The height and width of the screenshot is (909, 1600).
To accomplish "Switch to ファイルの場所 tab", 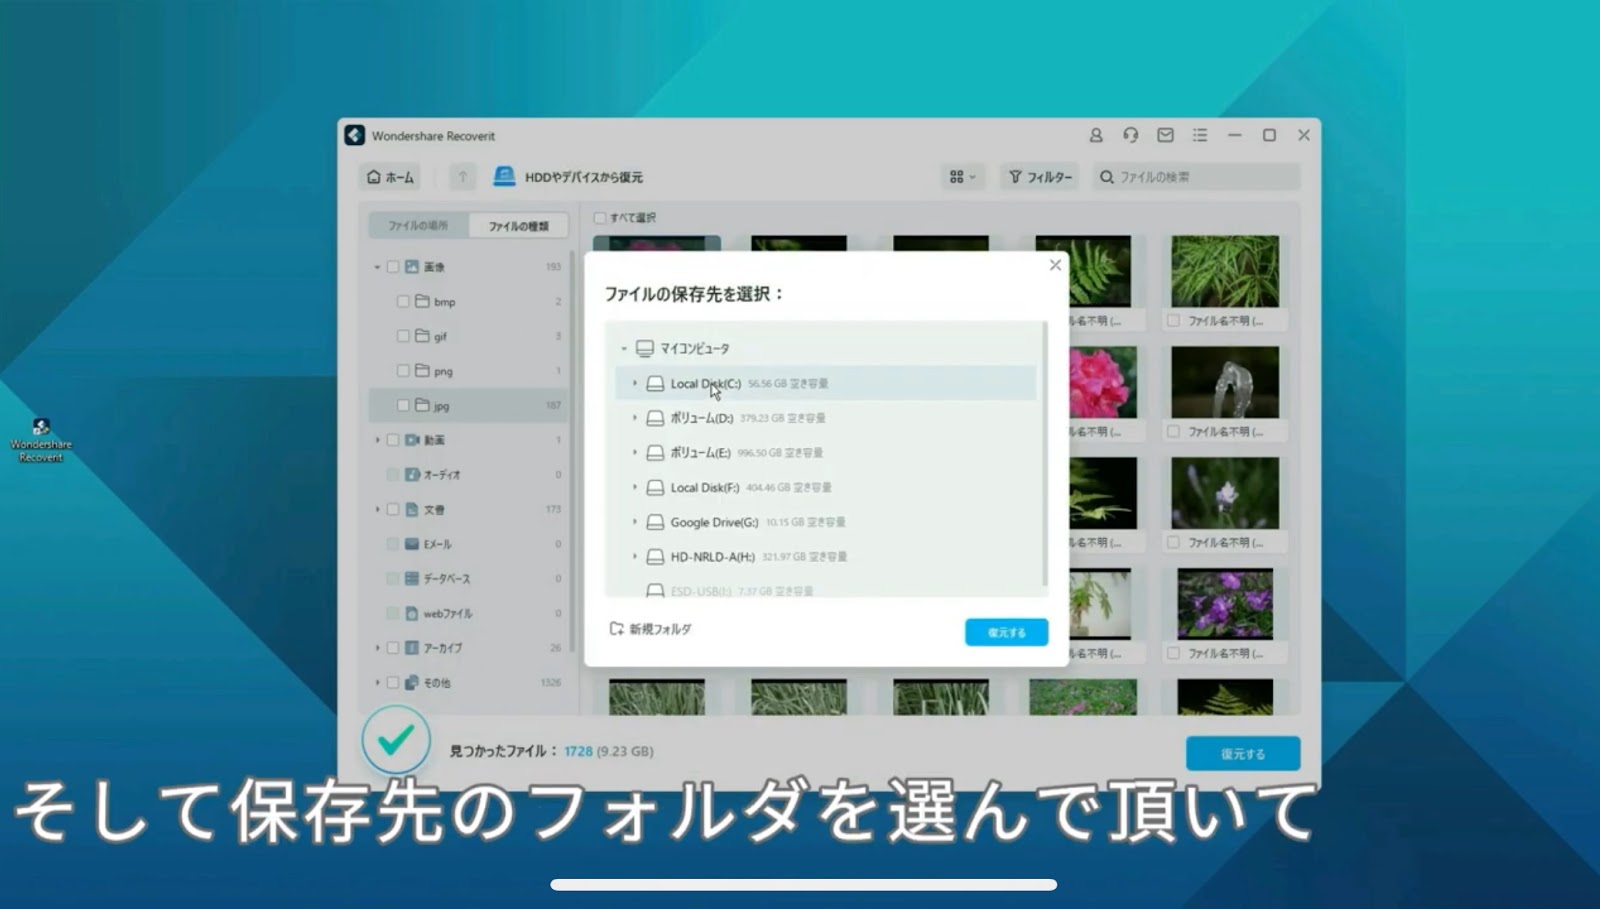I will pos(418,226).
